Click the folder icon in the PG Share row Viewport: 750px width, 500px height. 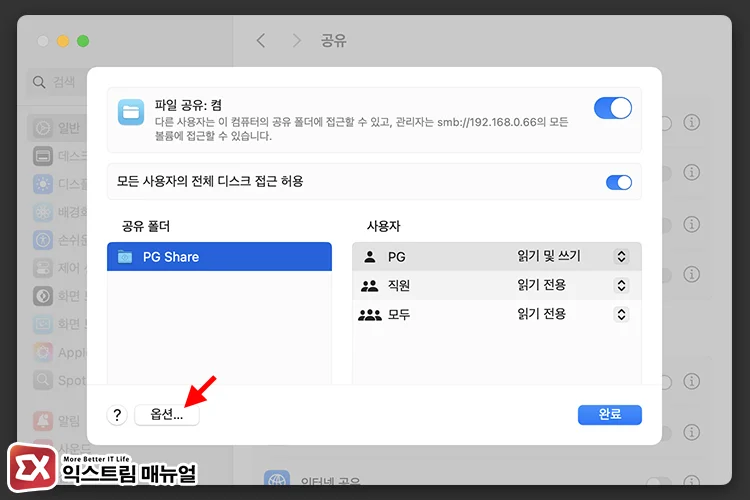click(x=125, y=257)
